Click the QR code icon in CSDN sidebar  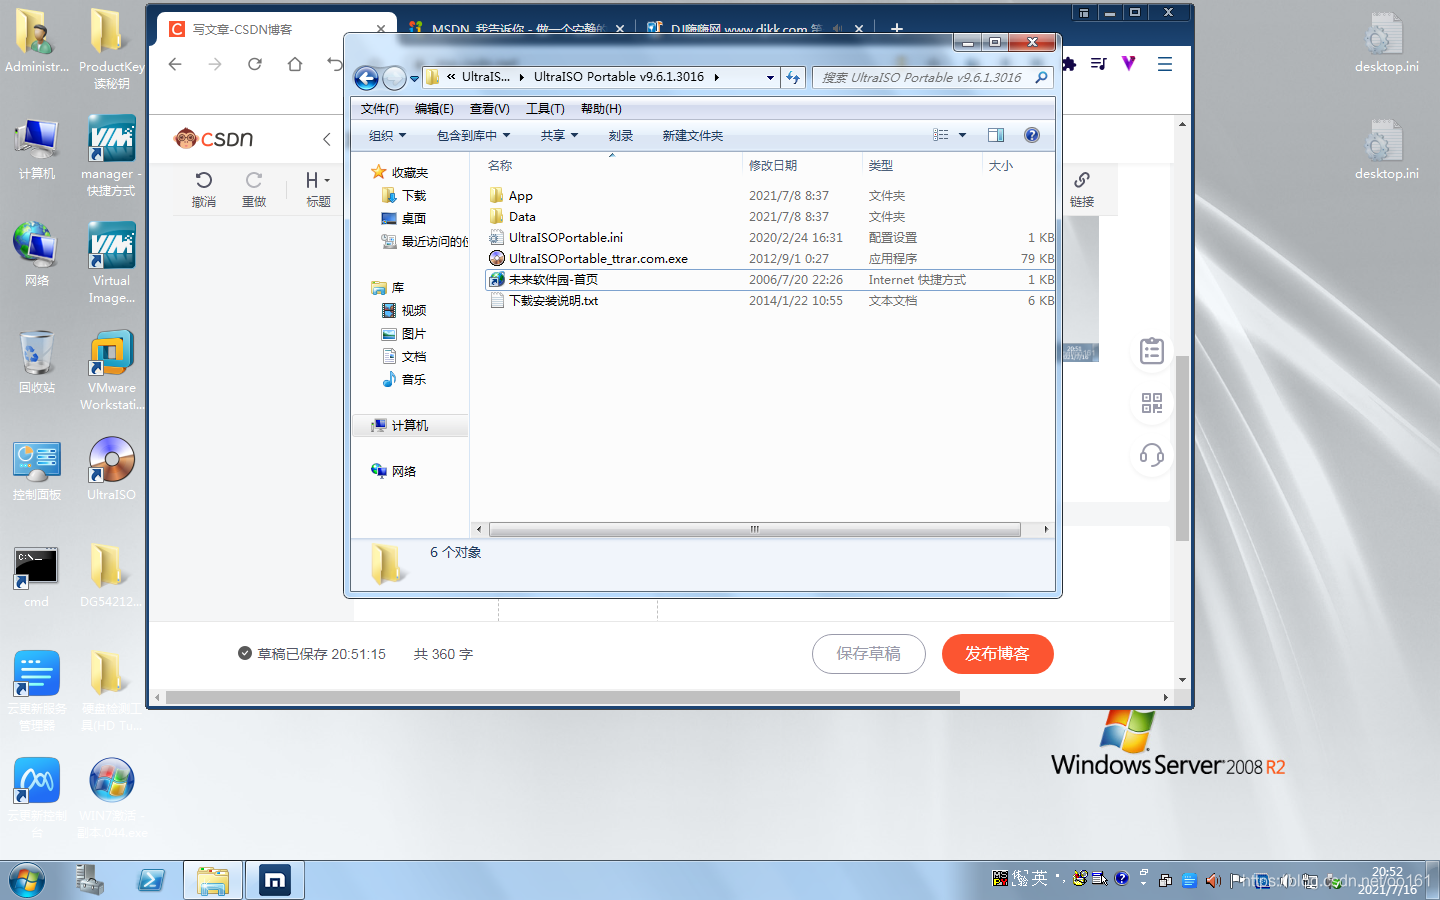pyautogui.click(x=1152, y=403)
